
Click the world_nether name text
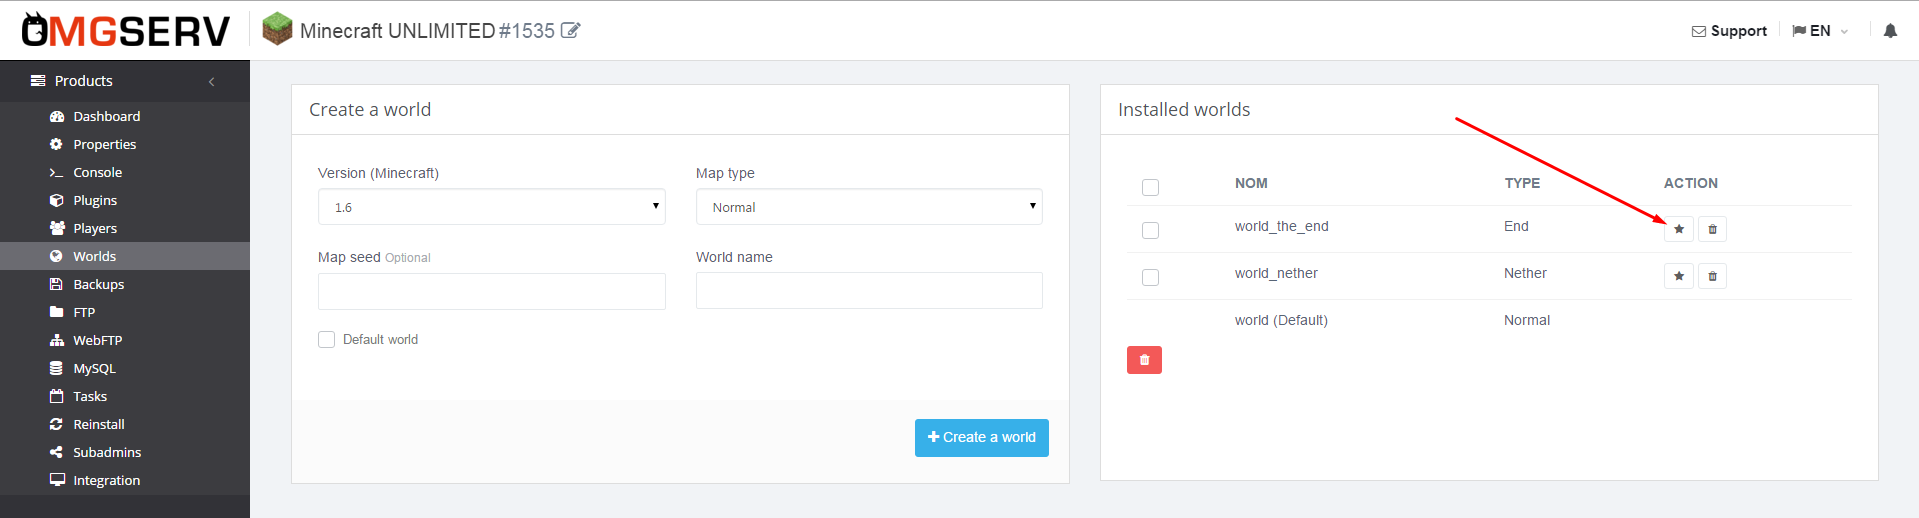tap(1276, 274)
